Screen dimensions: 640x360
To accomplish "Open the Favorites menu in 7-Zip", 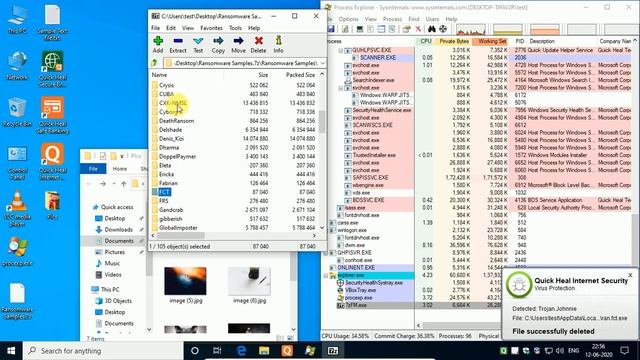I will 211,28.
